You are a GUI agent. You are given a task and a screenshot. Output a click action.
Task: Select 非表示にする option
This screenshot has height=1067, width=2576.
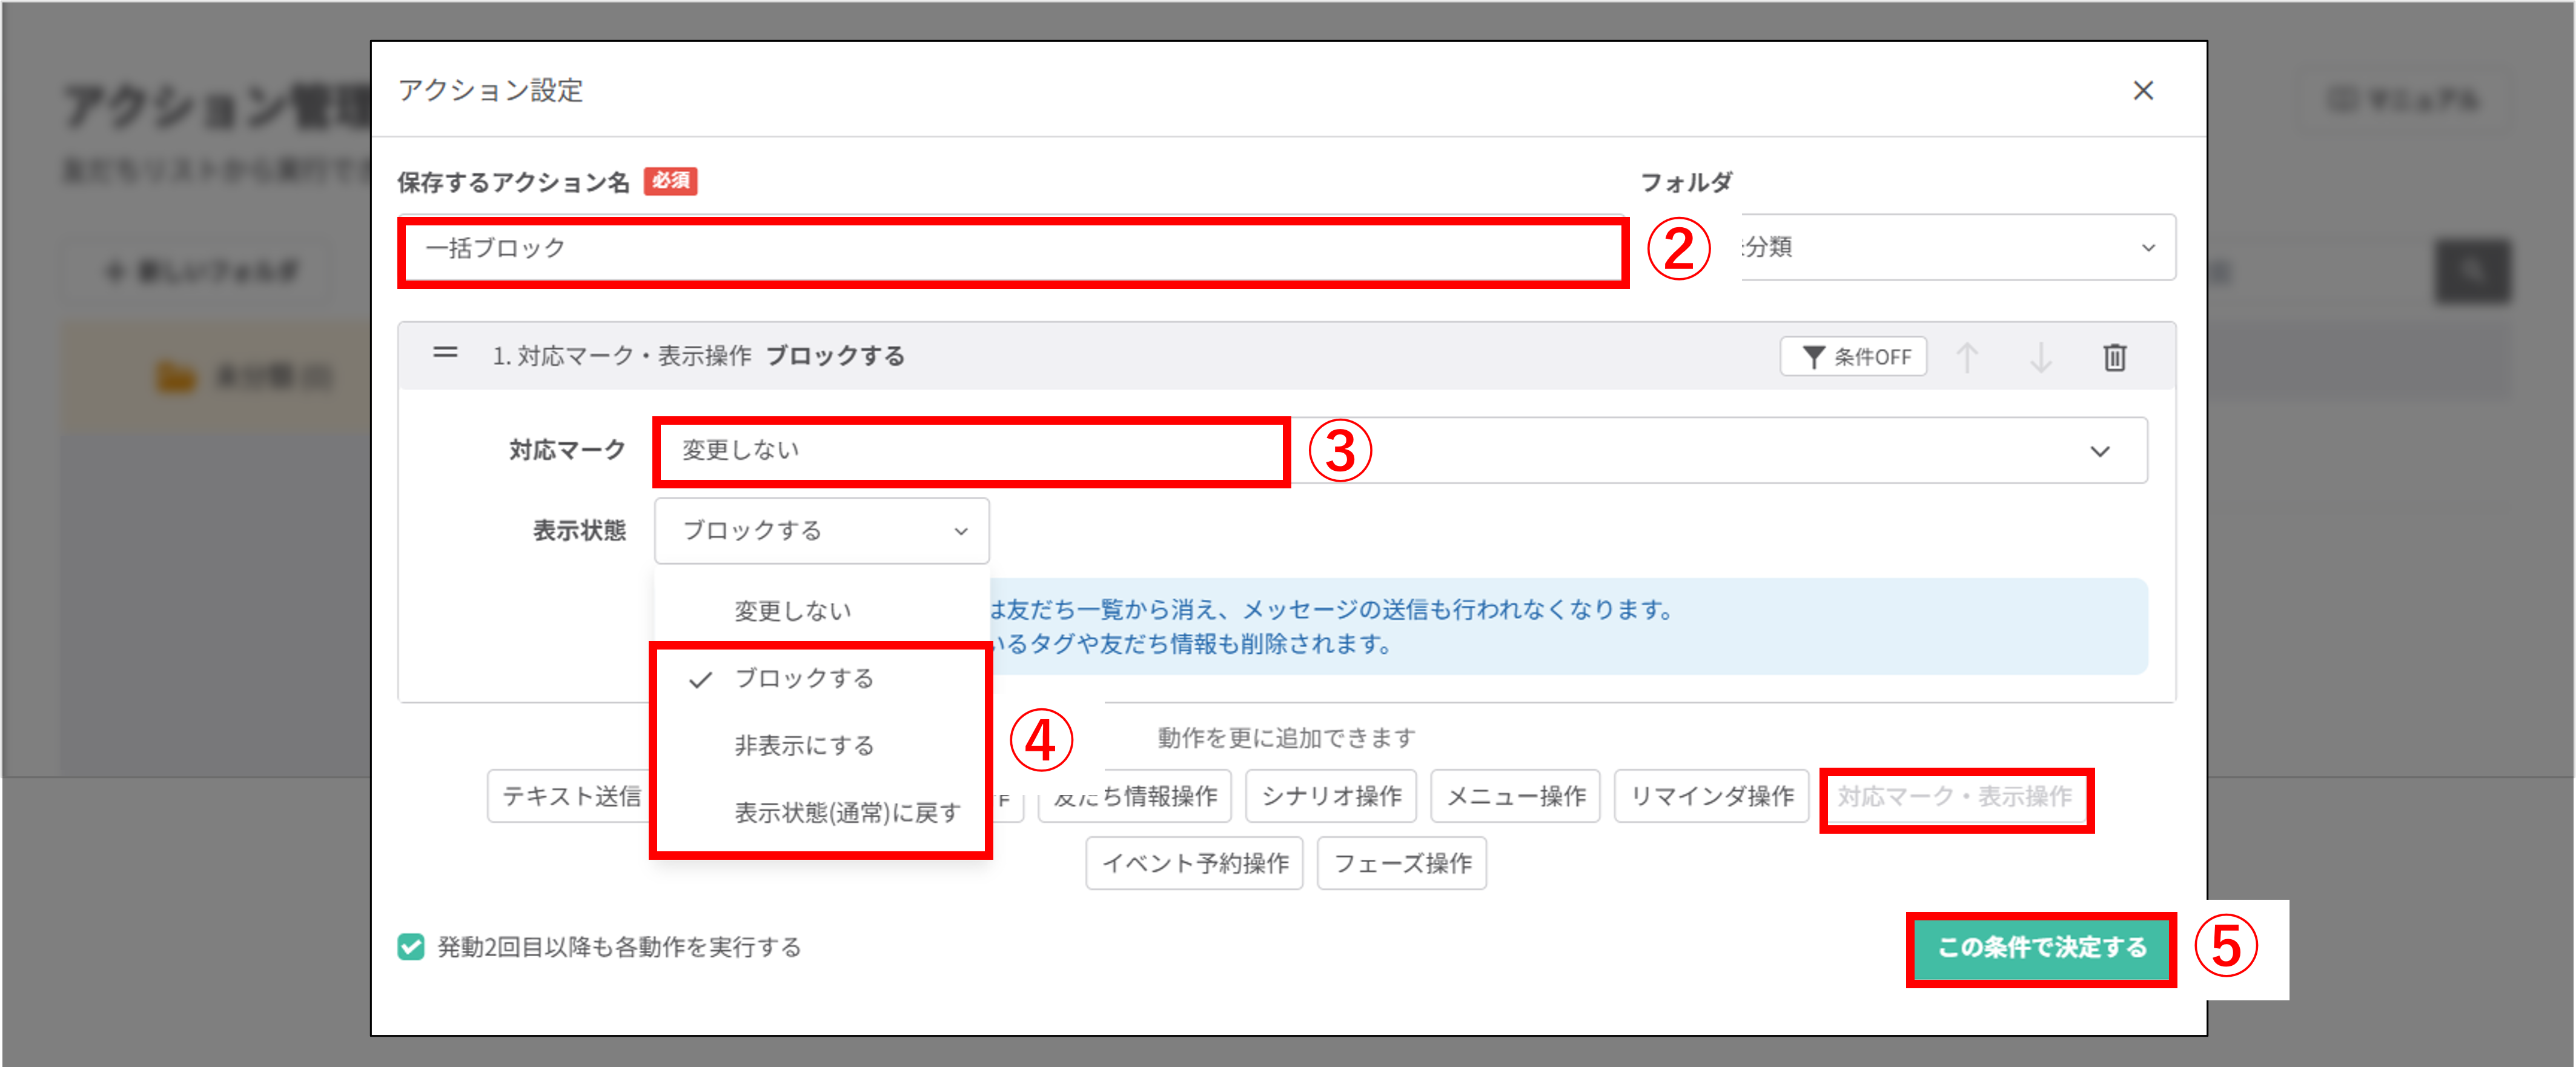[804, 745]
